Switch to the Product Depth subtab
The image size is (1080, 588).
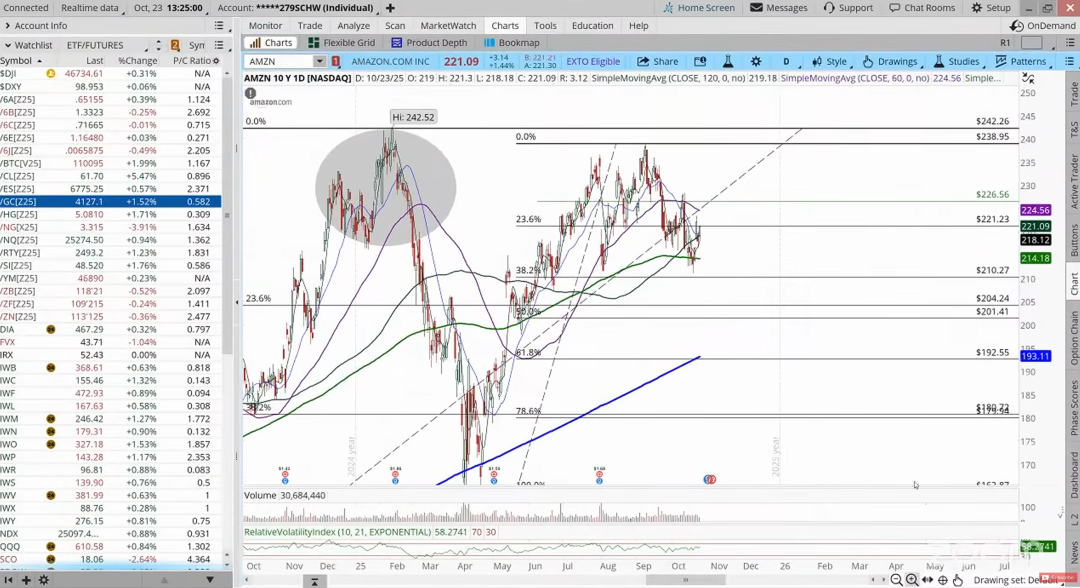pyautogui.click(x=429, y=43)
